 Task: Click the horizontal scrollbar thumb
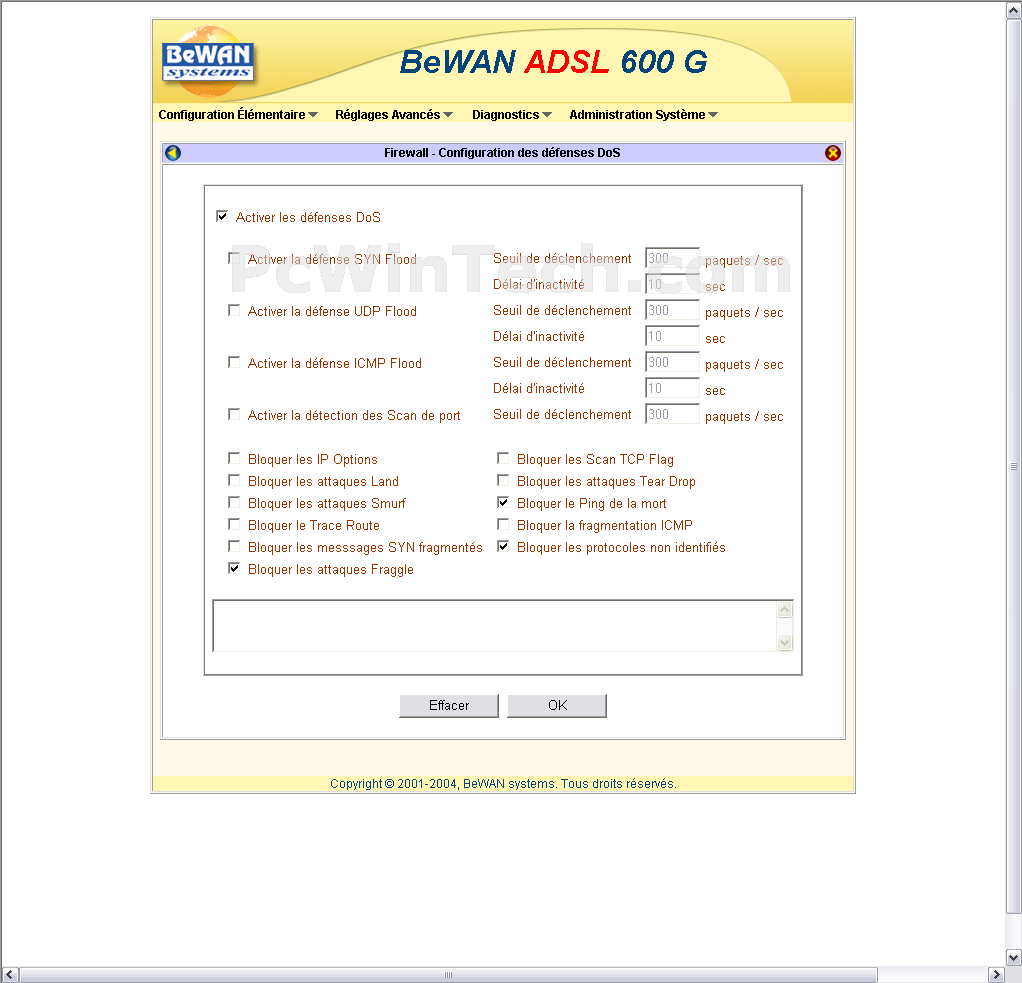coord(448,975)
